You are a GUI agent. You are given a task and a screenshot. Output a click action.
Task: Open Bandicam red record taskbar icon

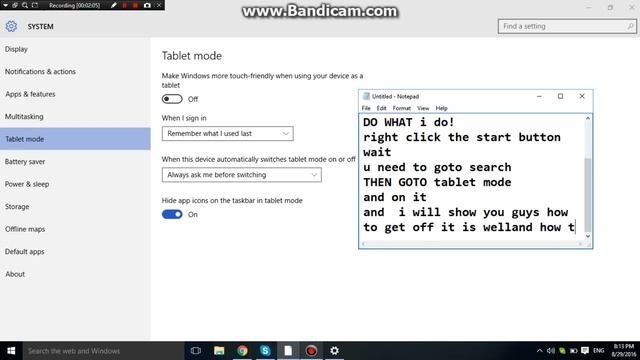point(311,351)
